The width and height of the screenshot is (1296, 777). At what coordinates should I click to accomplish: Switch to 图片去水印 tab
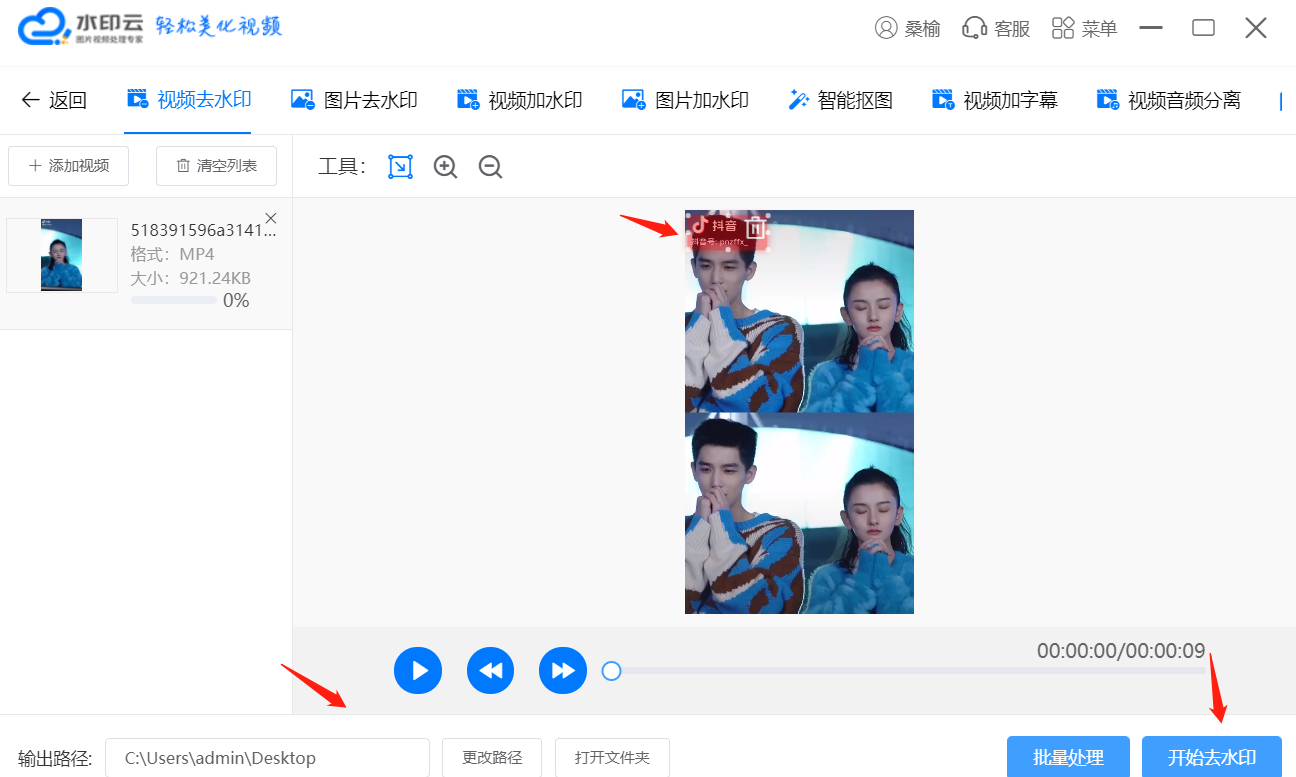click(x=354, y=100)
